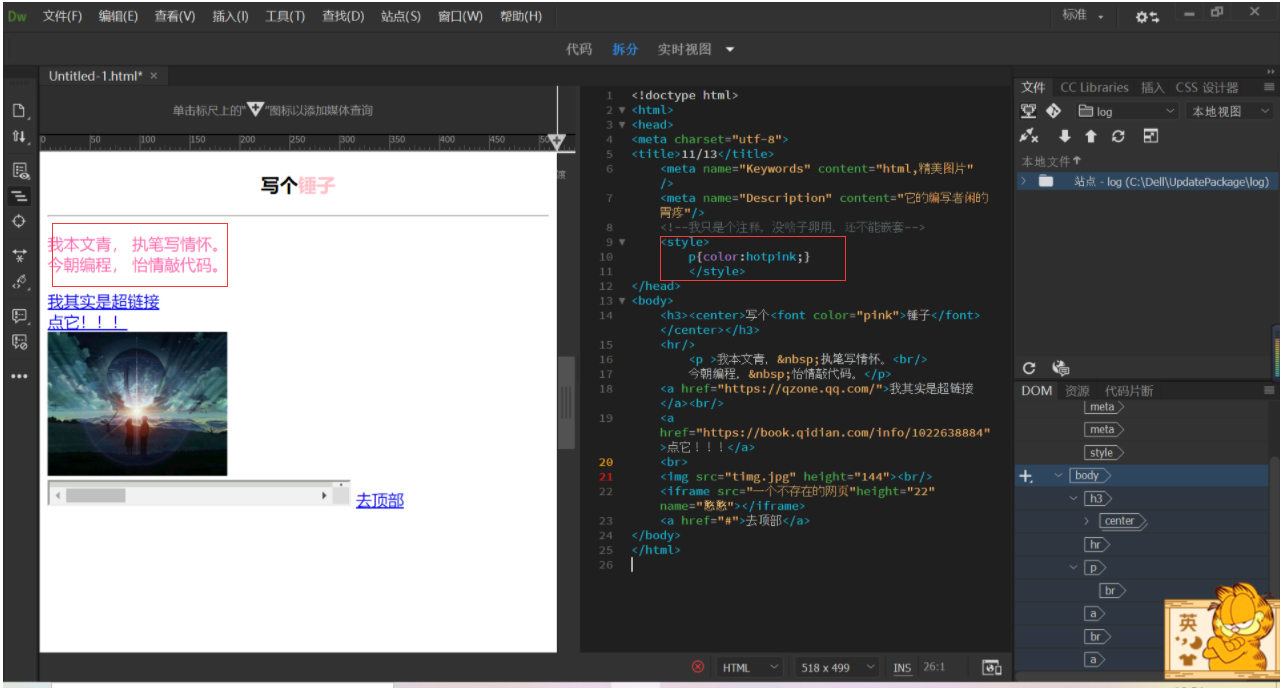Click the connect to remote server icon
Viewport: 1280px width, 688px height.
1029,111
